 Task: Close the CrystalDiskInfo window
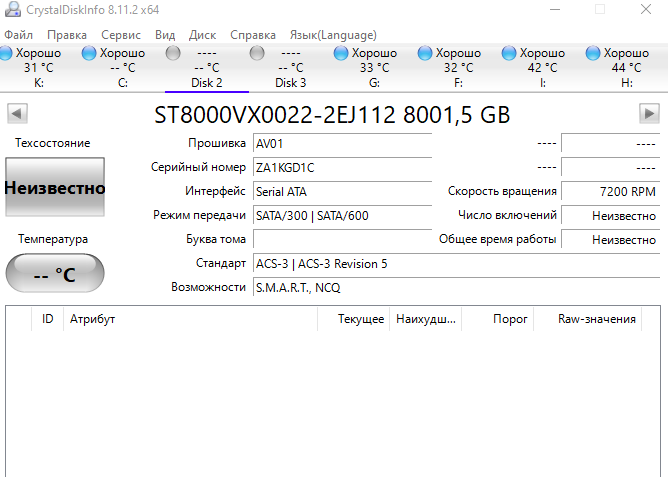pyautogui.click(x=645, y=9)
